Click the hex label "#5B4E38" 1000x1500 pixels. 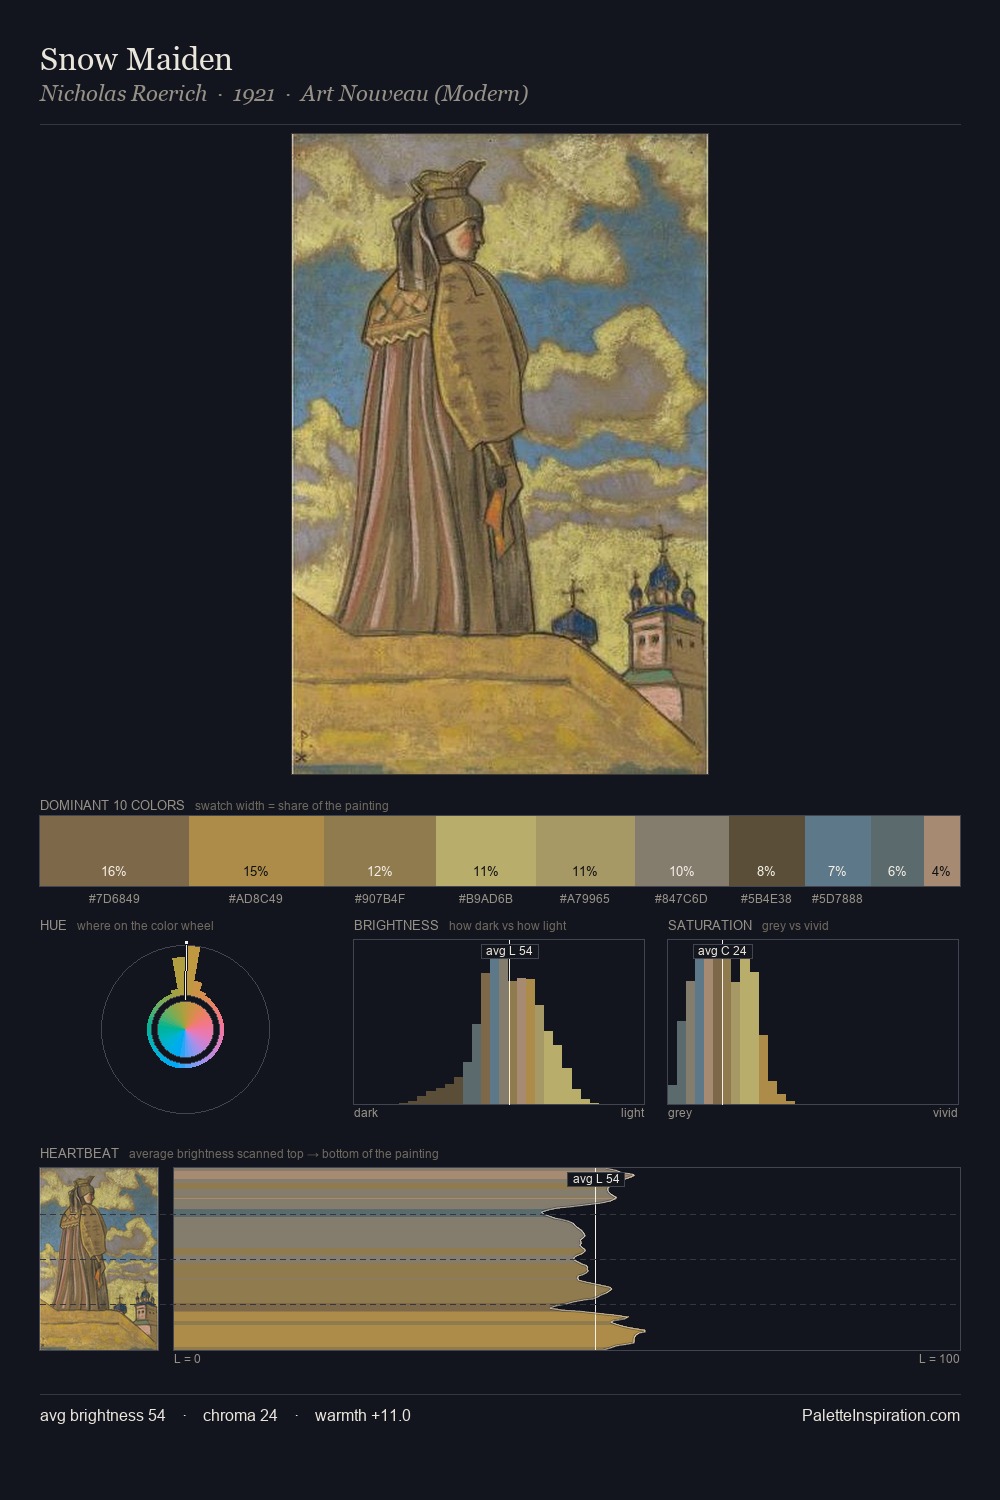click(767, 898)
